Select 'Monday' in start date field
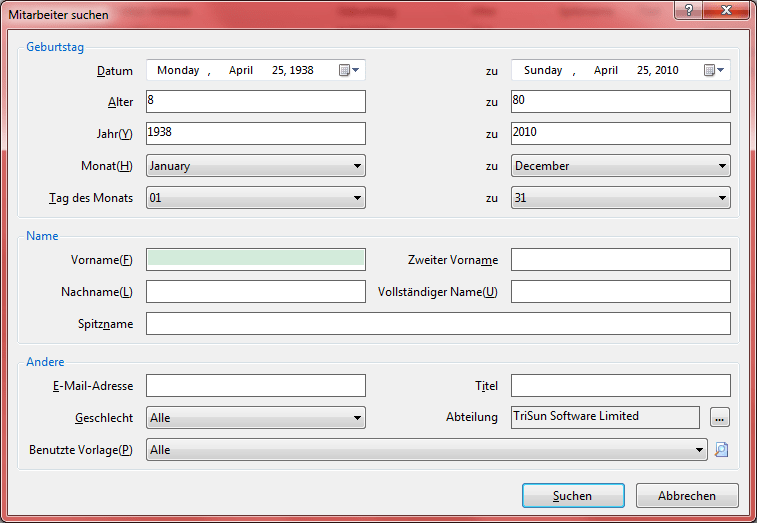757x523 pixels. pos(178,70)
